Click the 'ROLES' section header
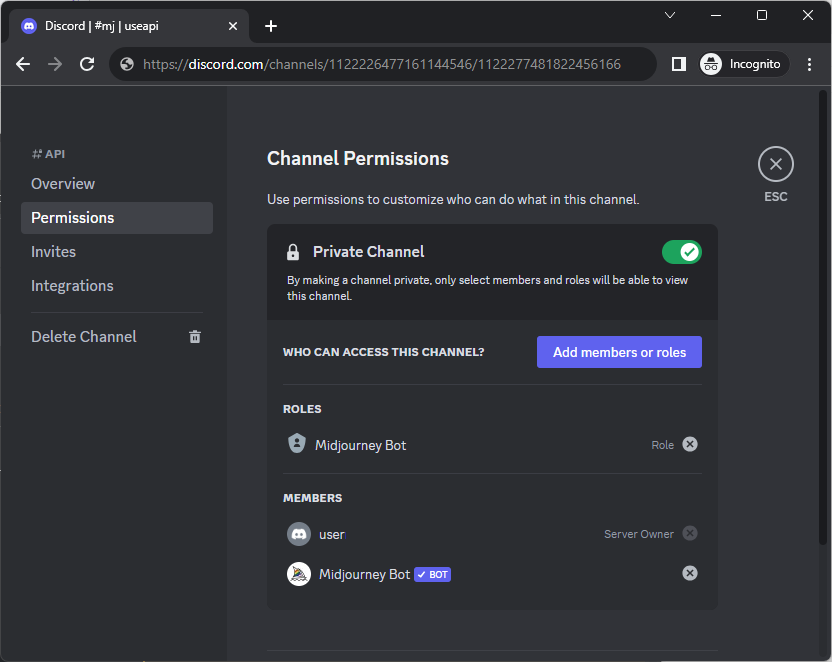 click(x=302, y=409)
